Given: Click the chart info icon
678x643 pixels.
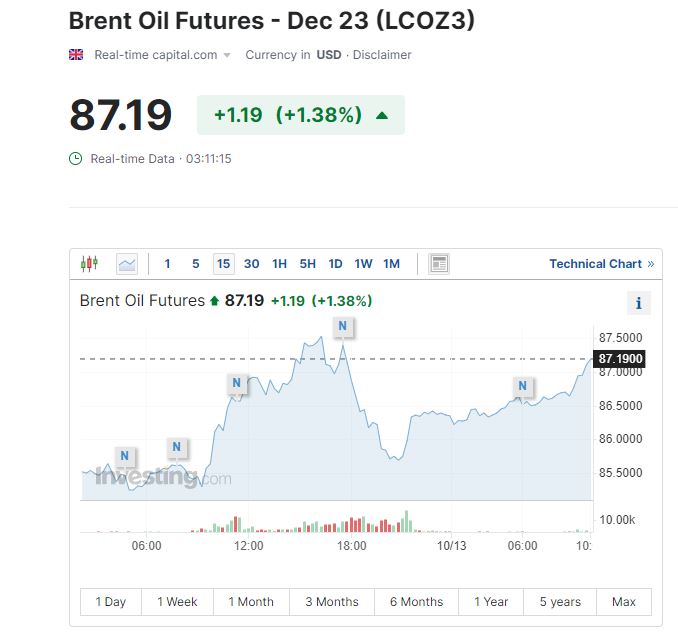Looking at the screenshot, I should pos(638,303).
